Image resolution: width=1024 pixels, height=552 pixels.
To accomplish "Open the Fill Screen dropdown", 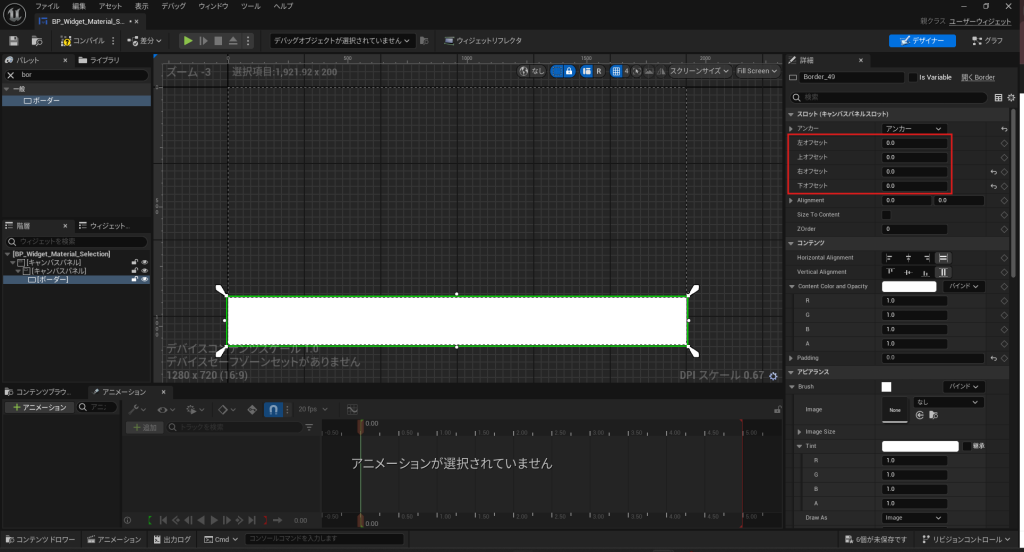I will [756, 71].
